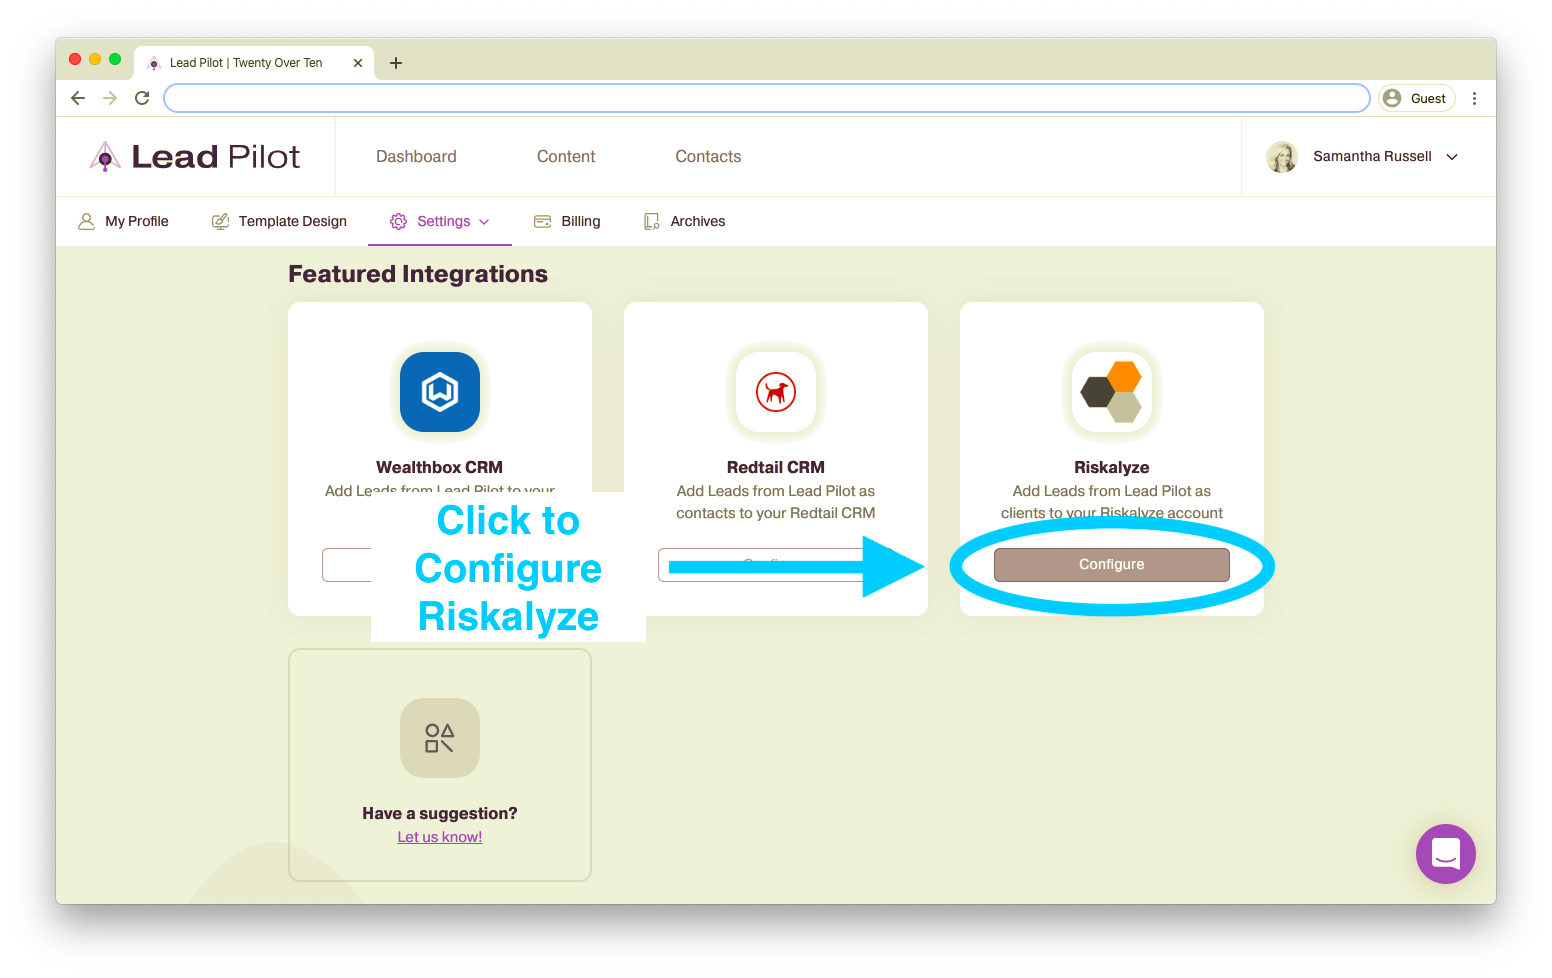Click Samantha Russell's avatar photo
Image resolution: width=1552 pixels, height=978 pixels.
pos(1282,157)
